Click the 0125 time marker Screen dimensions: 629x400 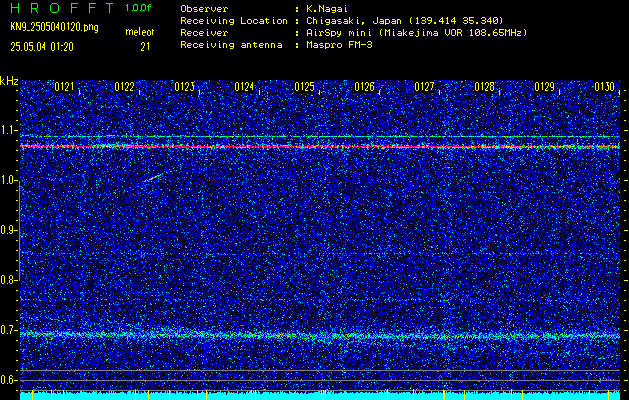[304, 87]
